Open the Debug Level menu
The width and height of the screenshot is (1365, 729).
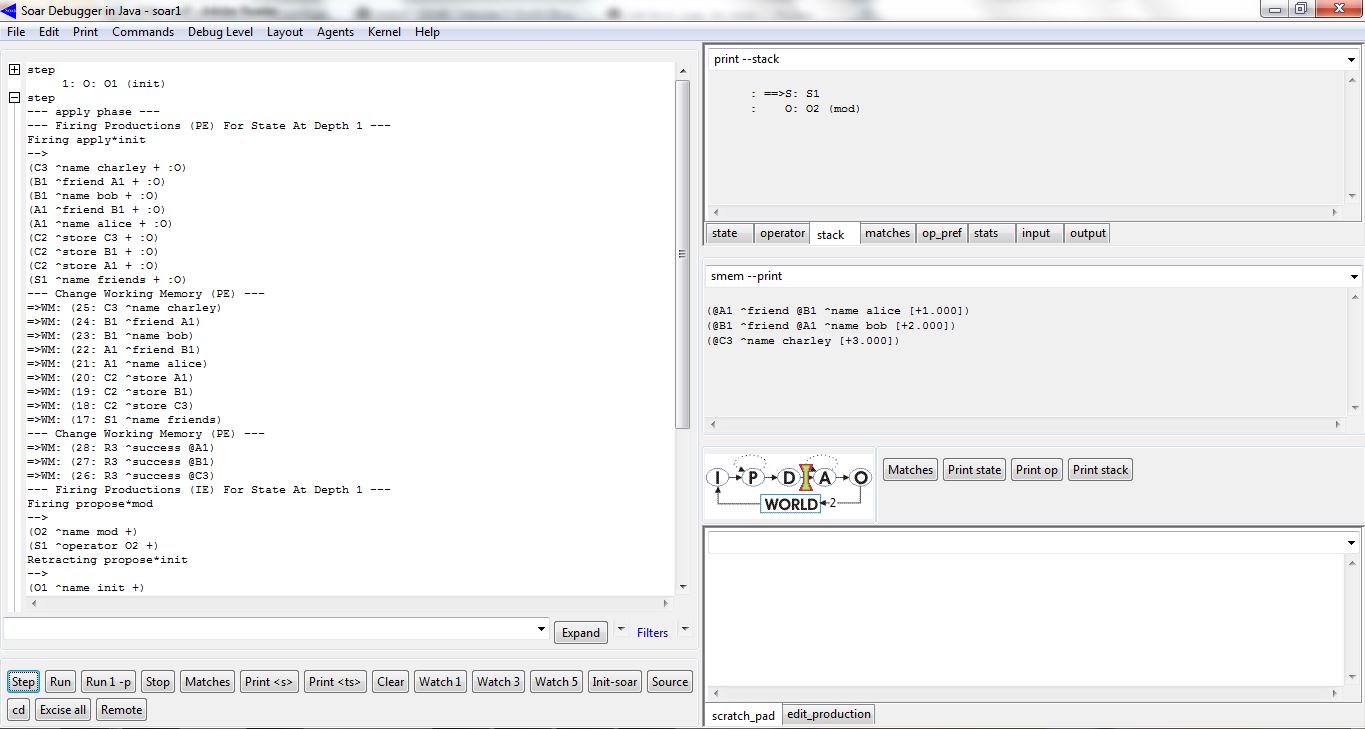tap(220, 32)
